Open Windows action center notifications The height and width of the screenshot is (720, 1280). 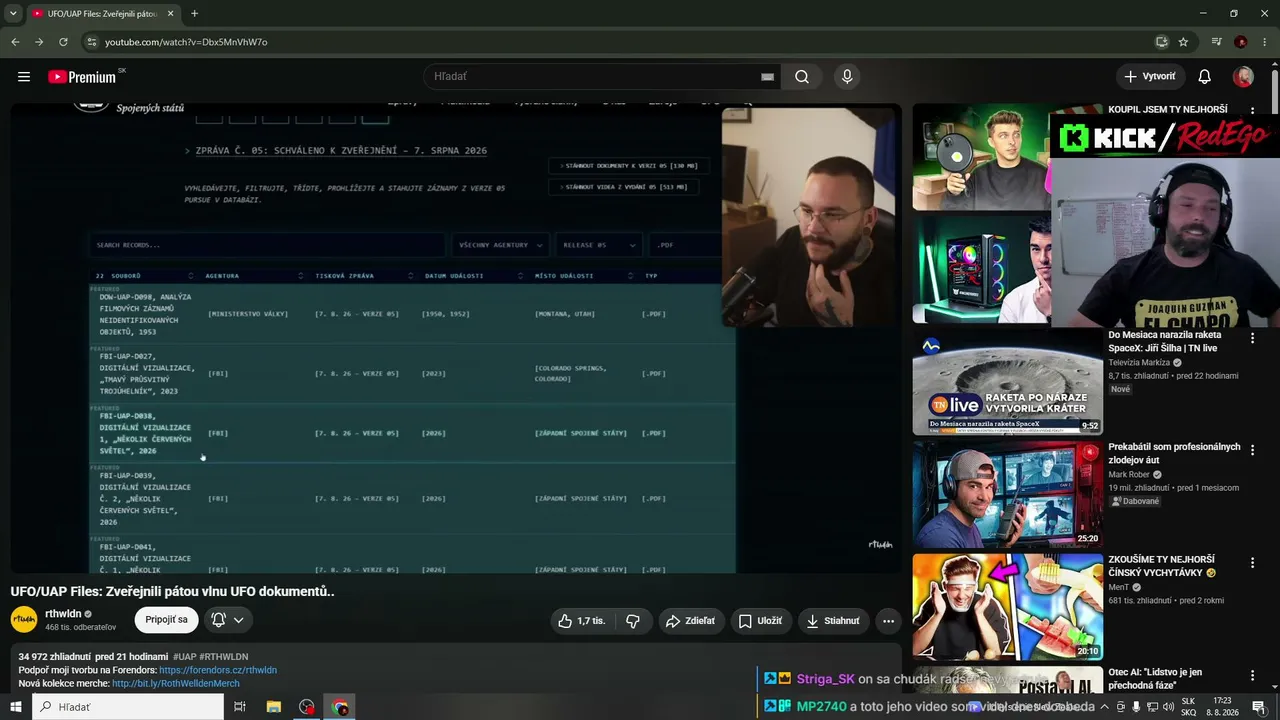[x=1259, y=707]
